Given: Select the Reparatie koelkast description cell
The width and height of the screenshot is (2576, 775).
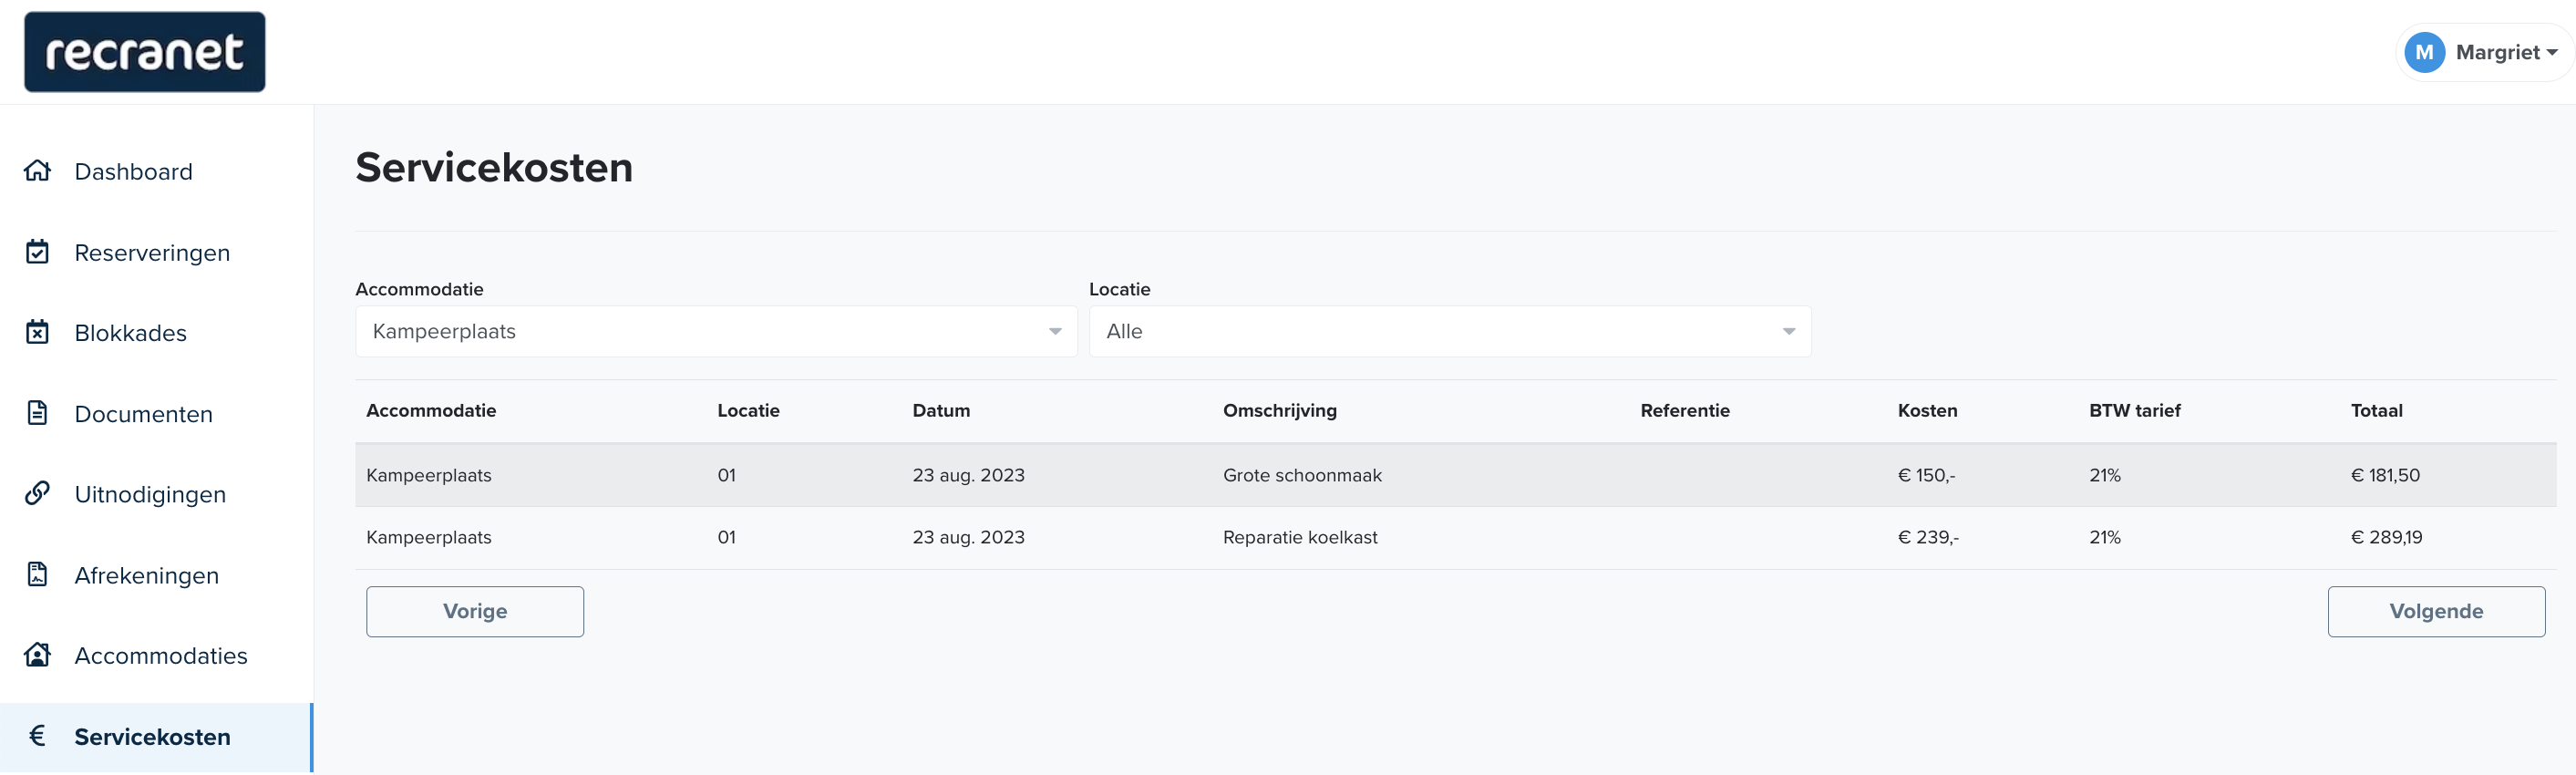Looking at the screenshot, I should pos(1300,537).
